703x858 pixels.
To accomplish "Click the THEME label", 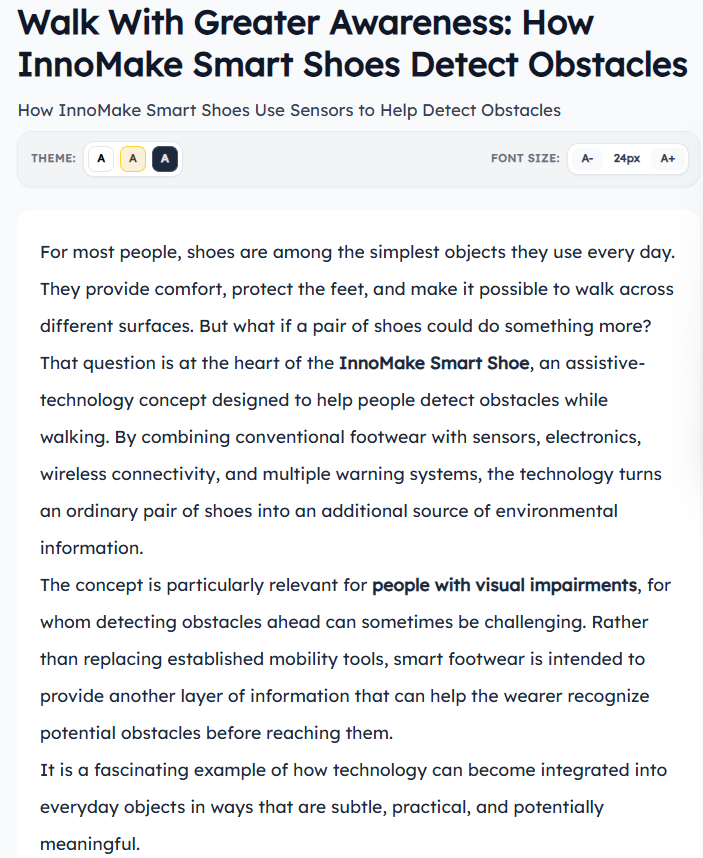I will 54,159.
